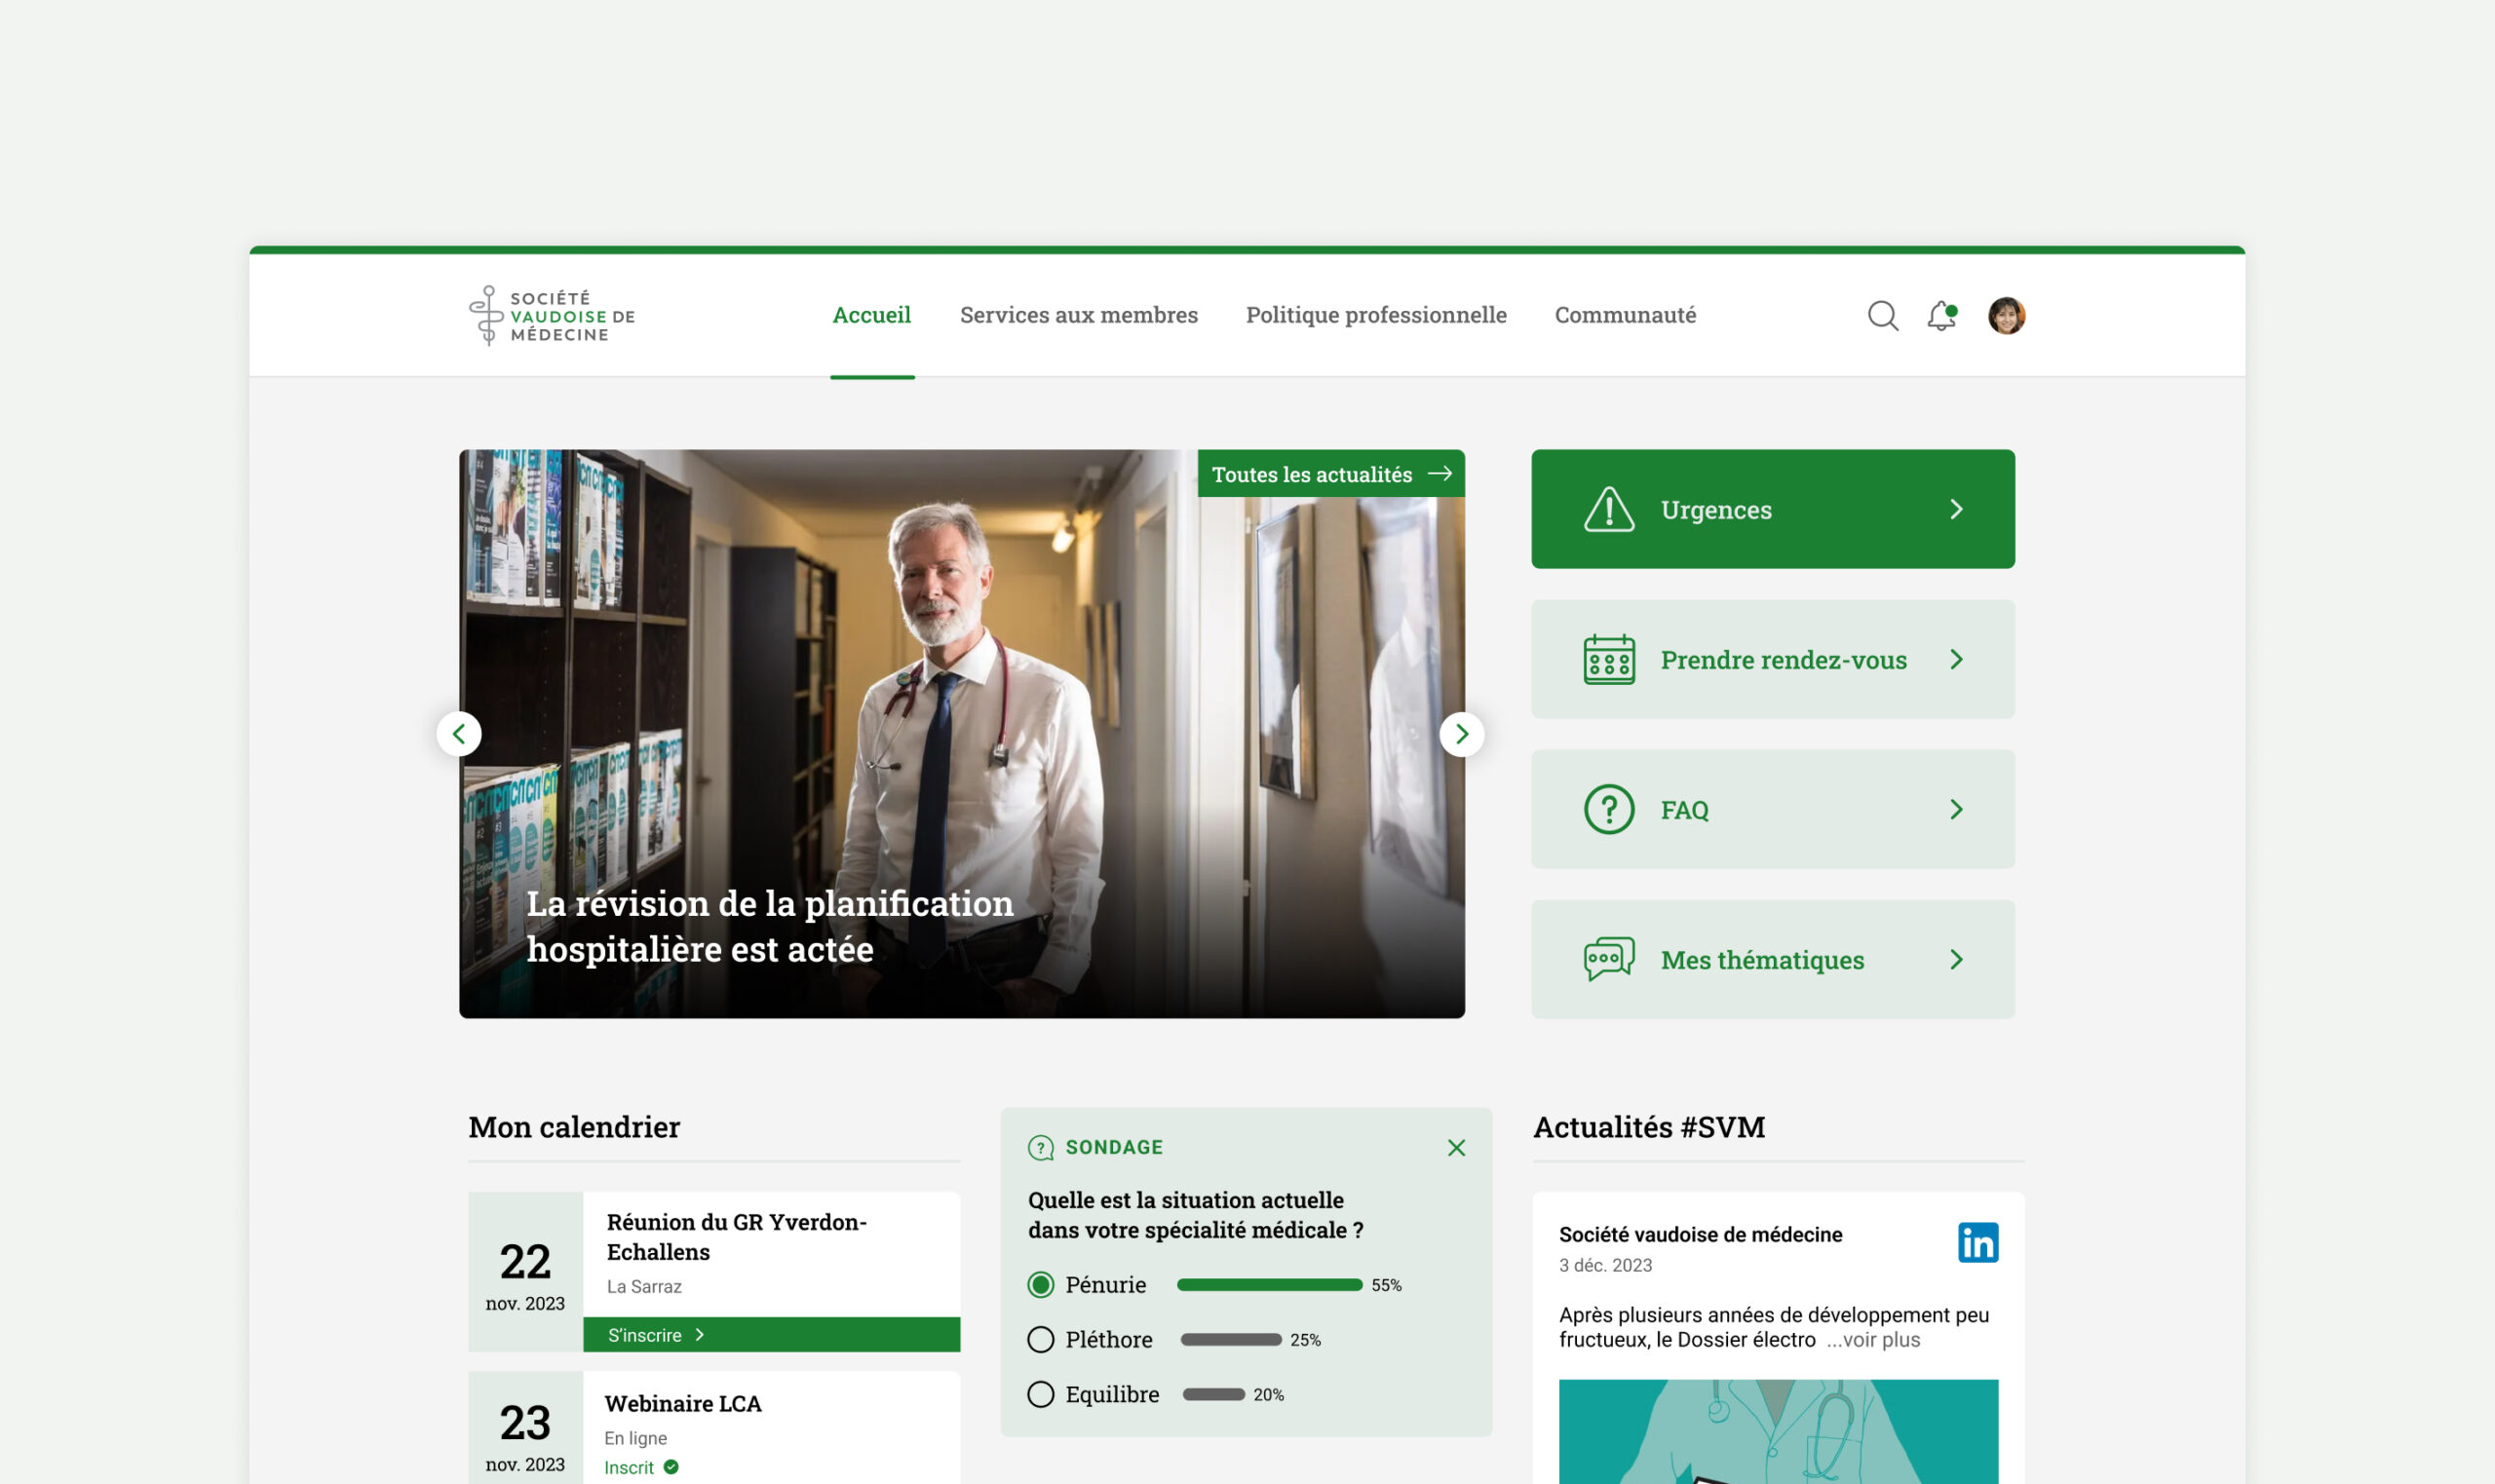Expand the Urgences chevron
The width and height of the screenshot is (2495, 1484).
1957,509
